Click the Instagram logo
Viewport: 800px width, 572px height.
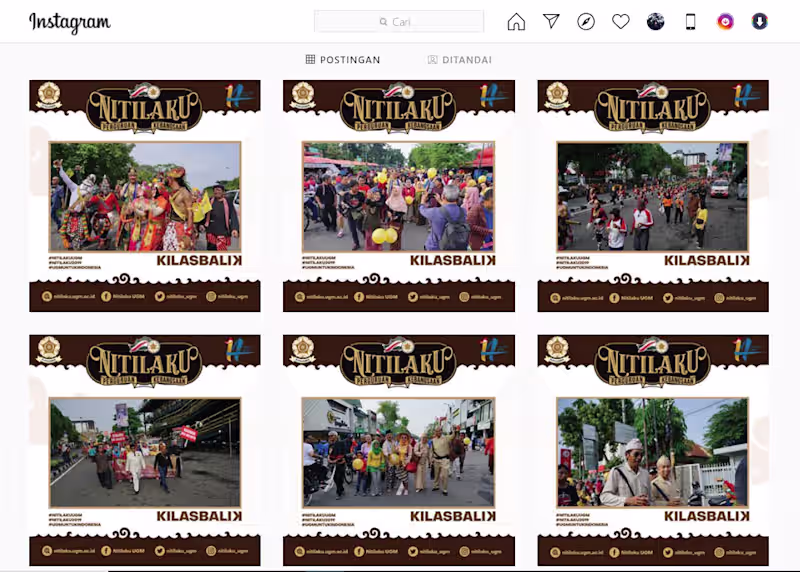tap(69, 23)
